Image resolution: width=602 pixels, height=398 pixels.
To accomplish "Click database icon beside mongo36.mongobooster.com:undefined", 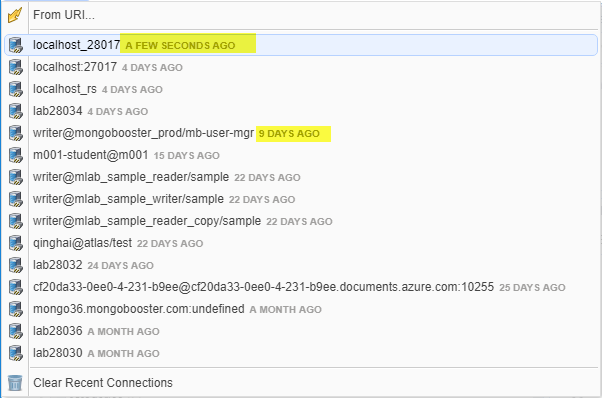I will point(16,309).
